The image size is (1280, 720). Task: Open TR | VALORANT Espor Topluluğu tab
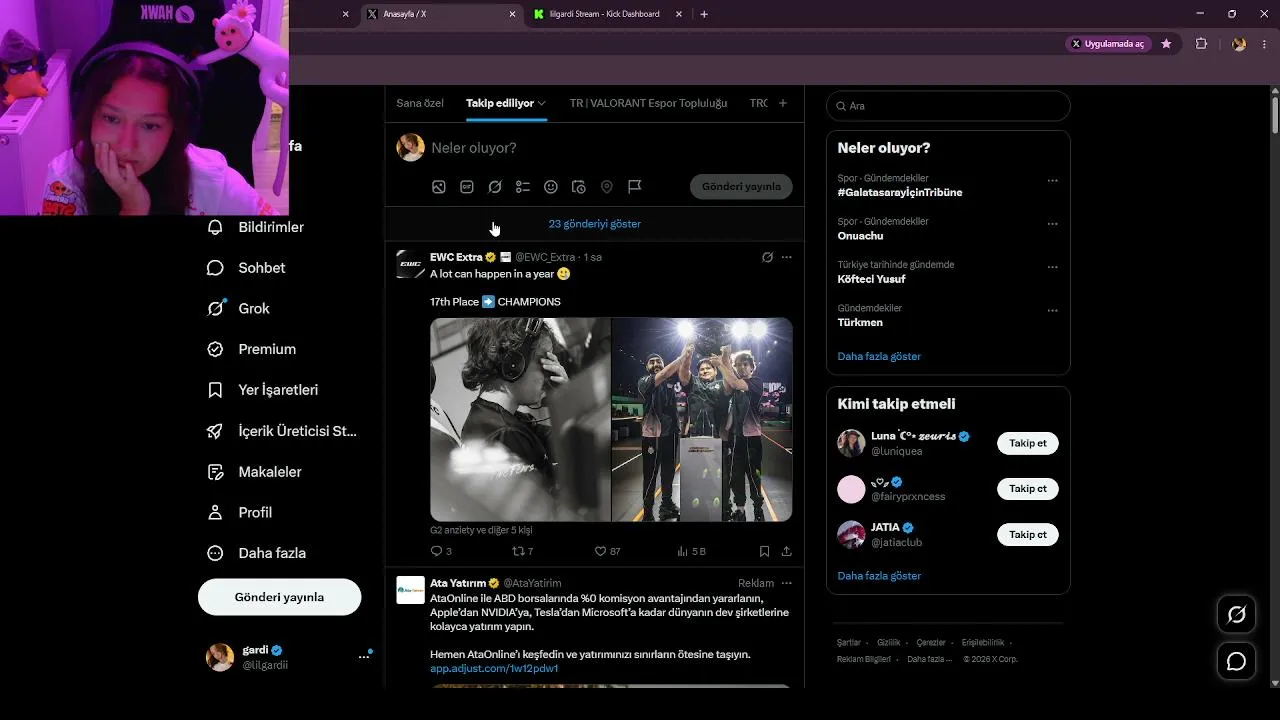(x=648, y=103)
